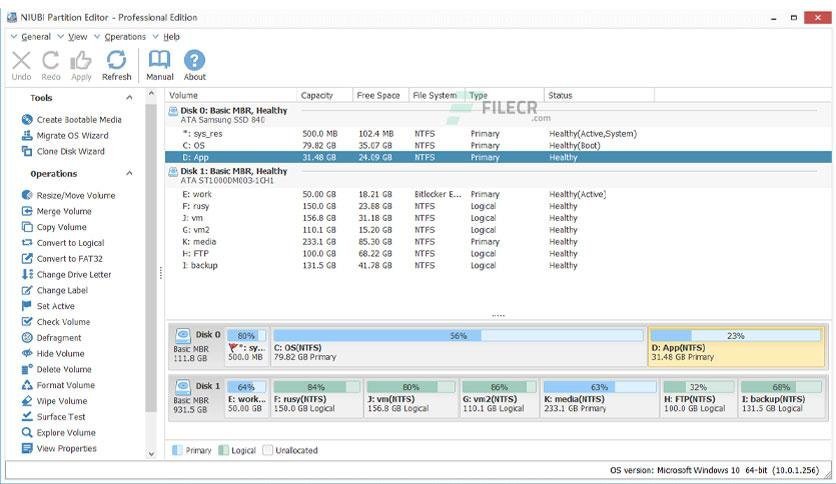The height and width of the screenshot is (484, 836).
Task: Select the Disk 1 header row in list
Action: (498, 175)
